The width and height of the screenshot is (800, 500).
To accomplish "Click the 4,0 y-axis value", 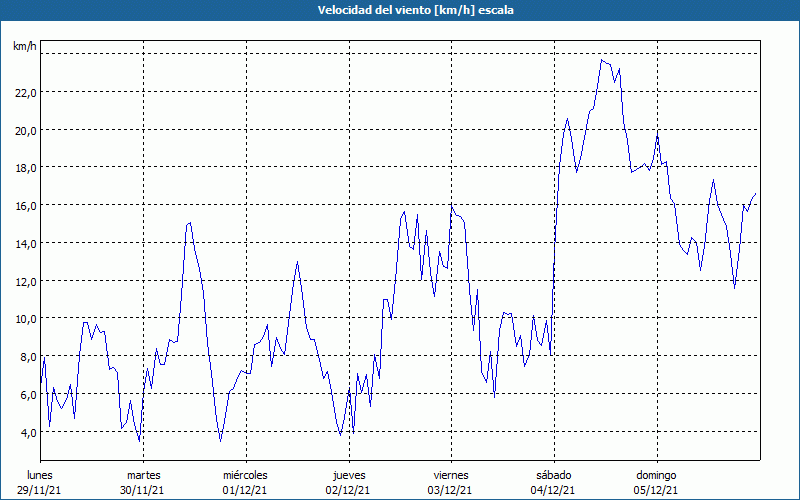I will (29, 432).
